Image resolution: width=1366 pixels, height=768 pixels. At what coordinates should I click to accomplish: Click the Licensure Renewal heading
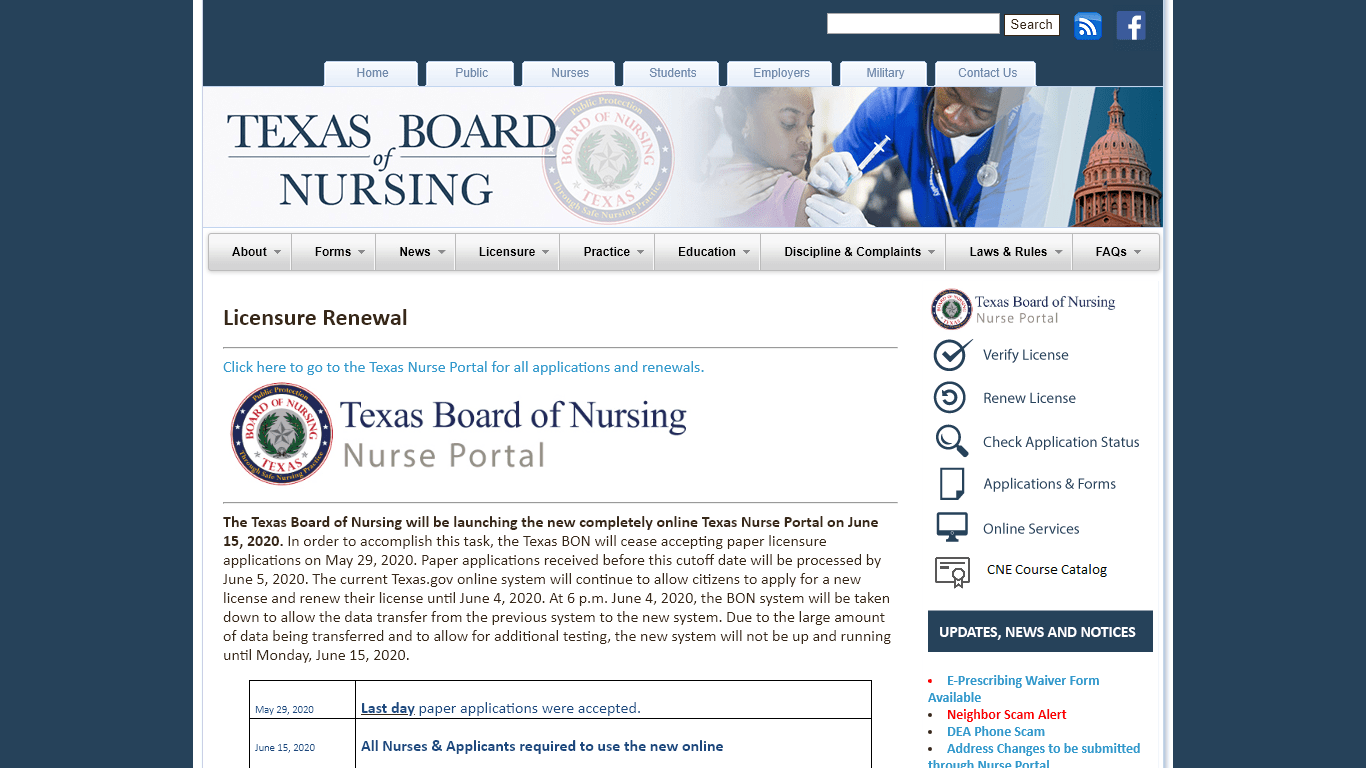tap(315, 318)
